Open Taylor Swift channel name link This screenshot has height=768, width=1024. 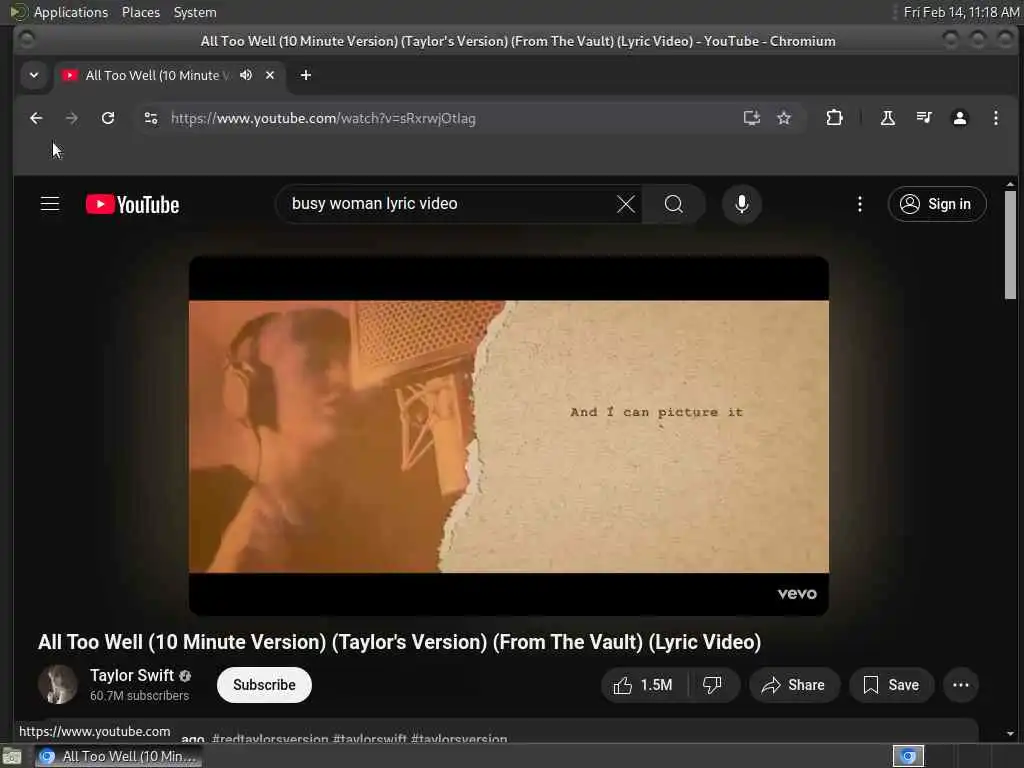[132, 675]
